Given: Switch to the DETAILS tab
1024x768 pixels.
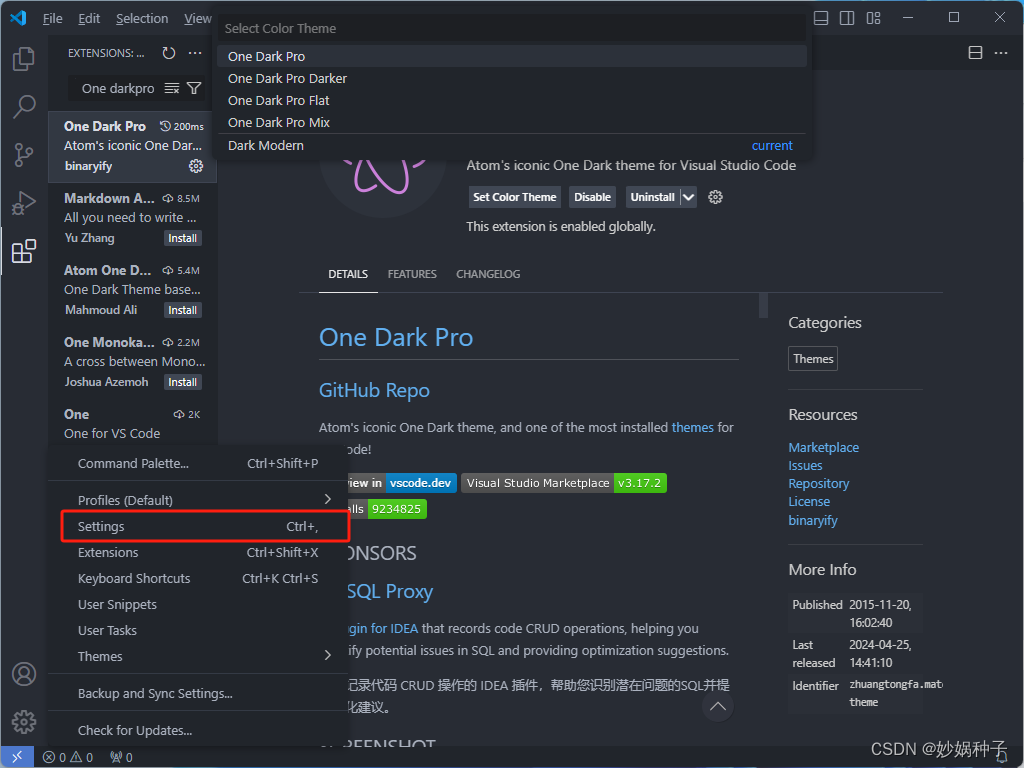Looking at the screenshot, I should (348, 274).
